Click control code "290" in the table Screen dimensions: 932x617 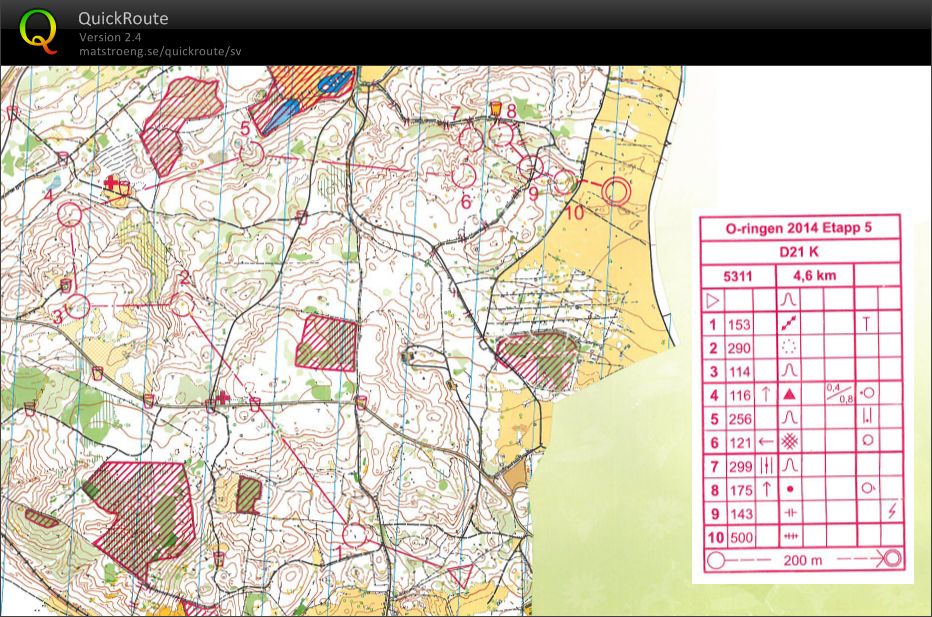click(x=740, y=348)
